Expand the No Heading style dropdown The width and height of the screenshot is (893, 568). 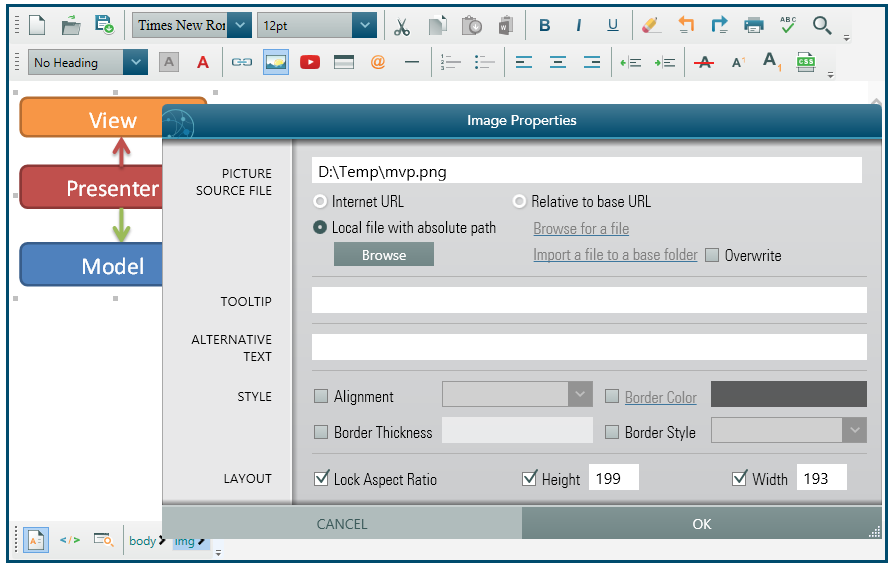click(x=135, y=62)
